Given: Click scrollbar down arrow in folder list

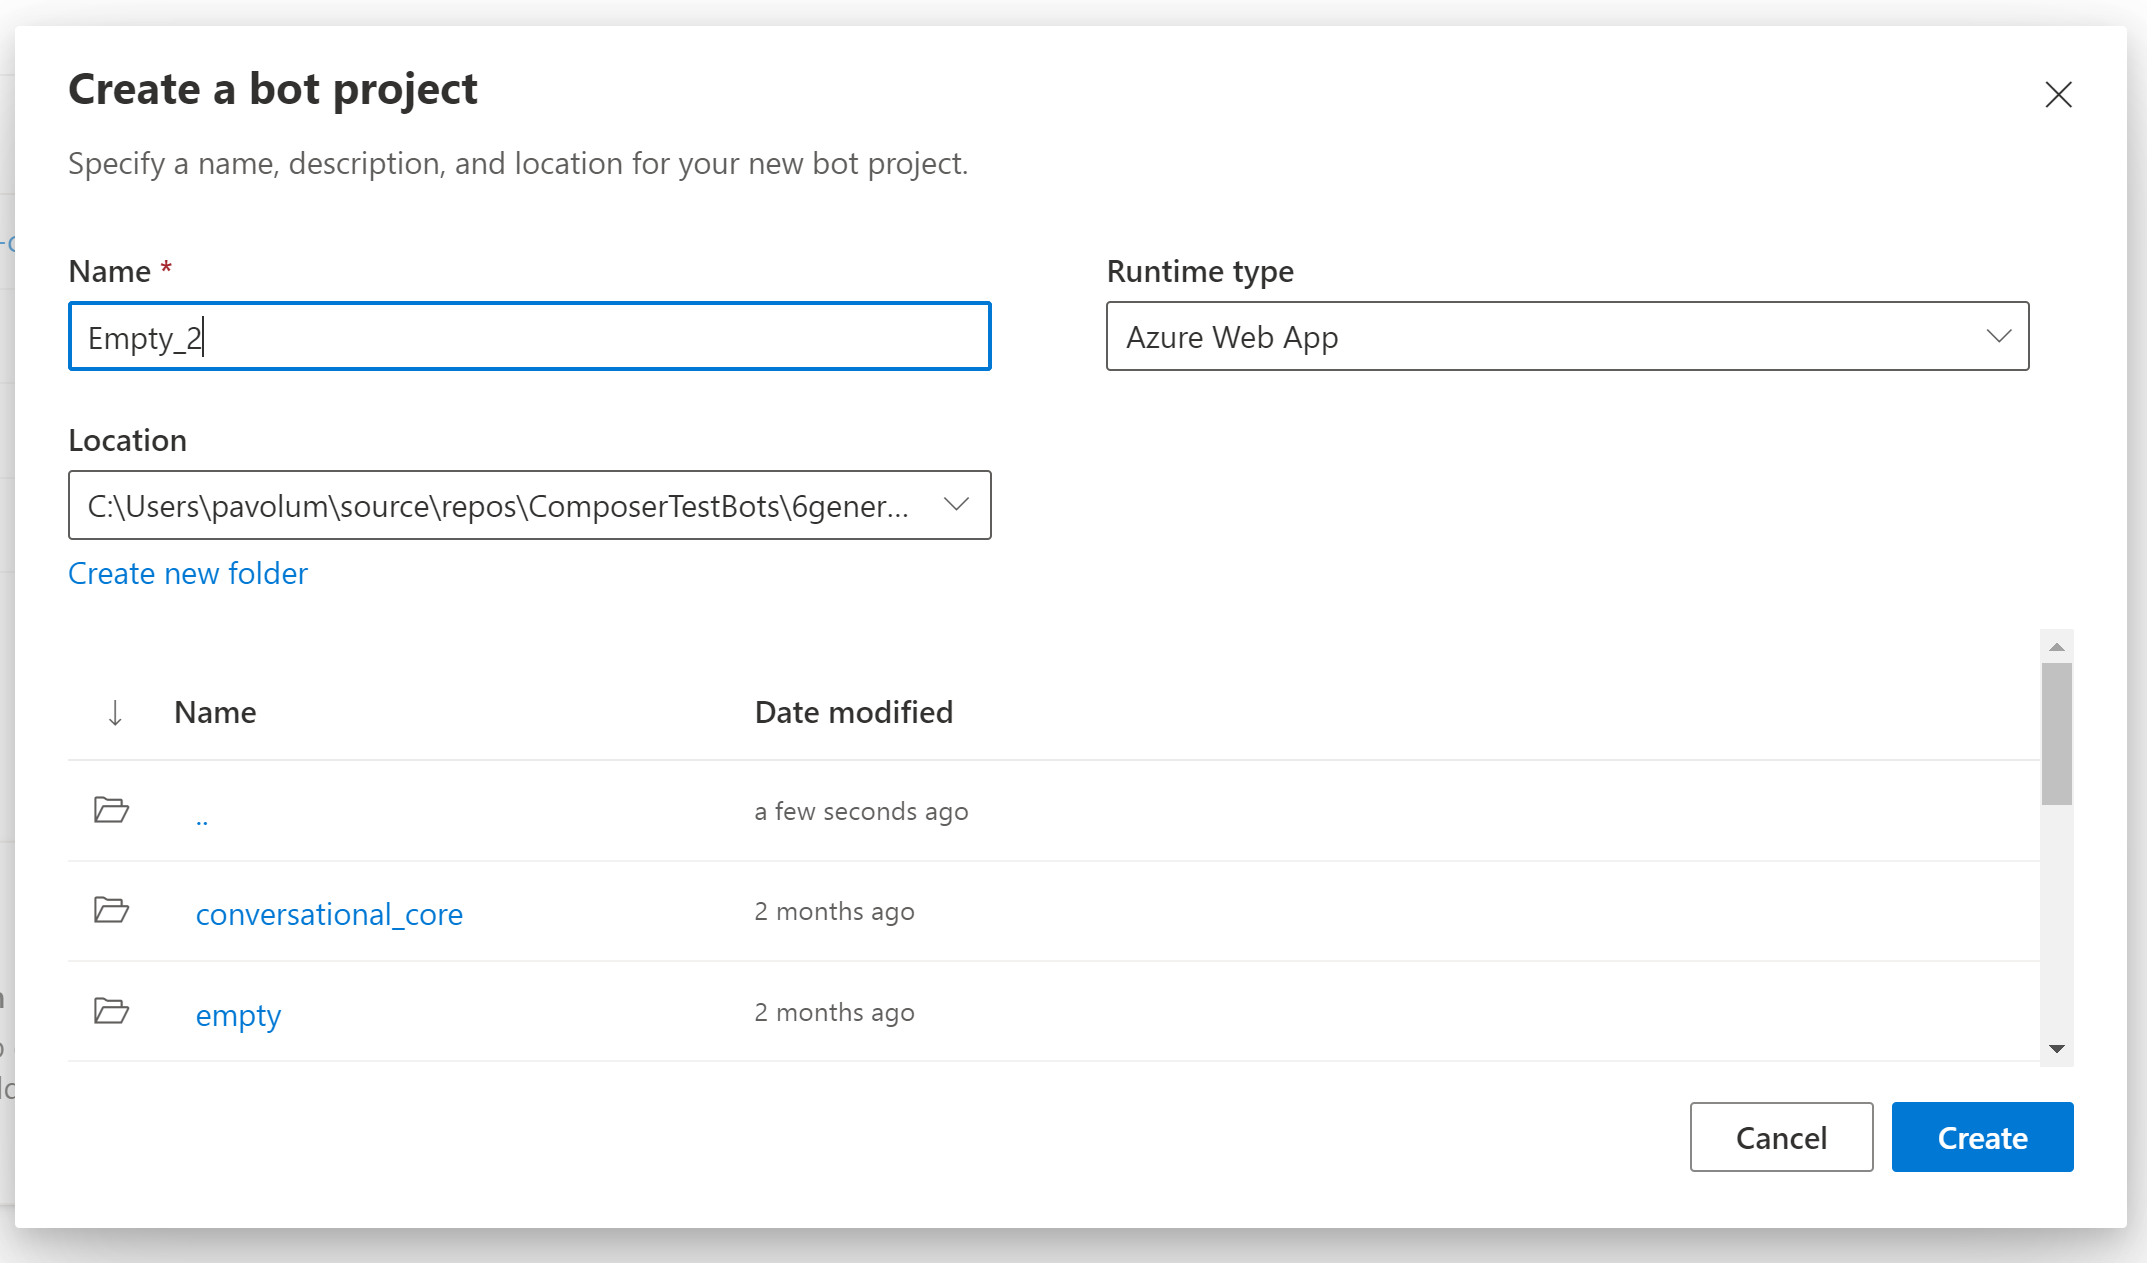Looking at the screenshot, I should [2057, 1049].
